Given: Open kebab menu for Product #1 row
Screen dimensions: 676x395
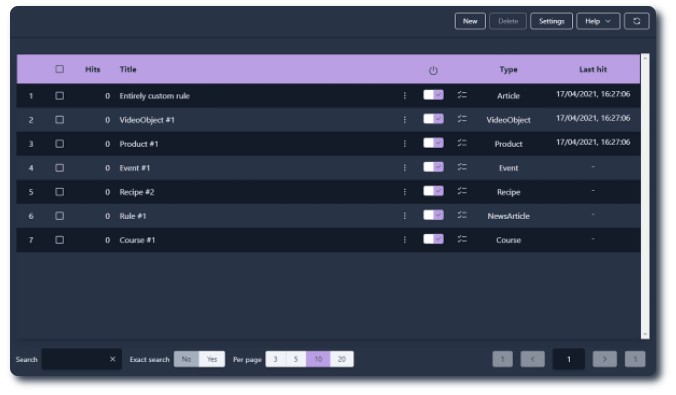Looking at the screenshot, I should (x=404, y=144).
